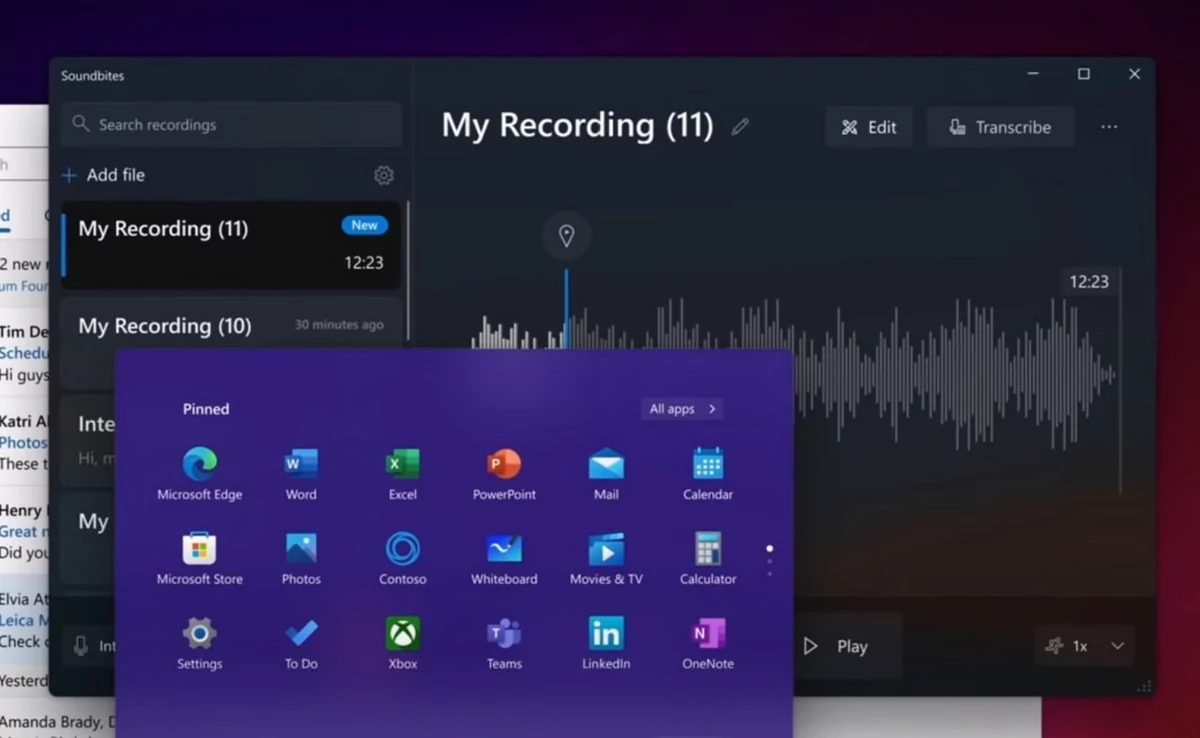
Task: Open the More options ellipsis menu
Action: point(1108,126)
